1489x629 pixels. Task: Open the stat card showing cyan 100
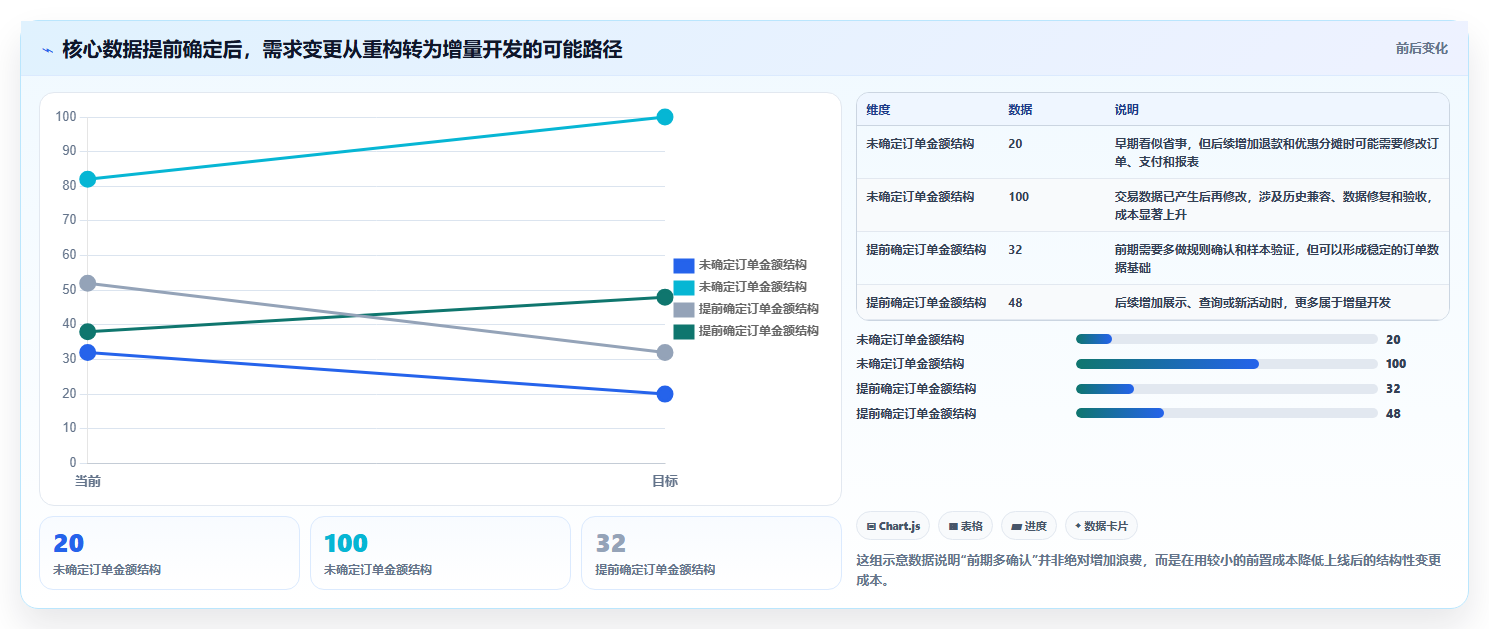point(440,553)
